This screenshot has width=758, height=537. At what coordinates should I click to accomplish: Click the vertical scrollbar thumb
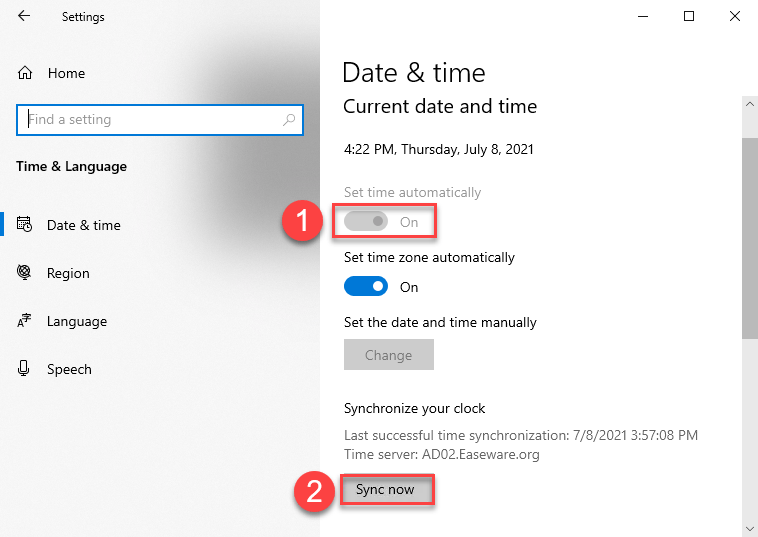click(750, 238)
